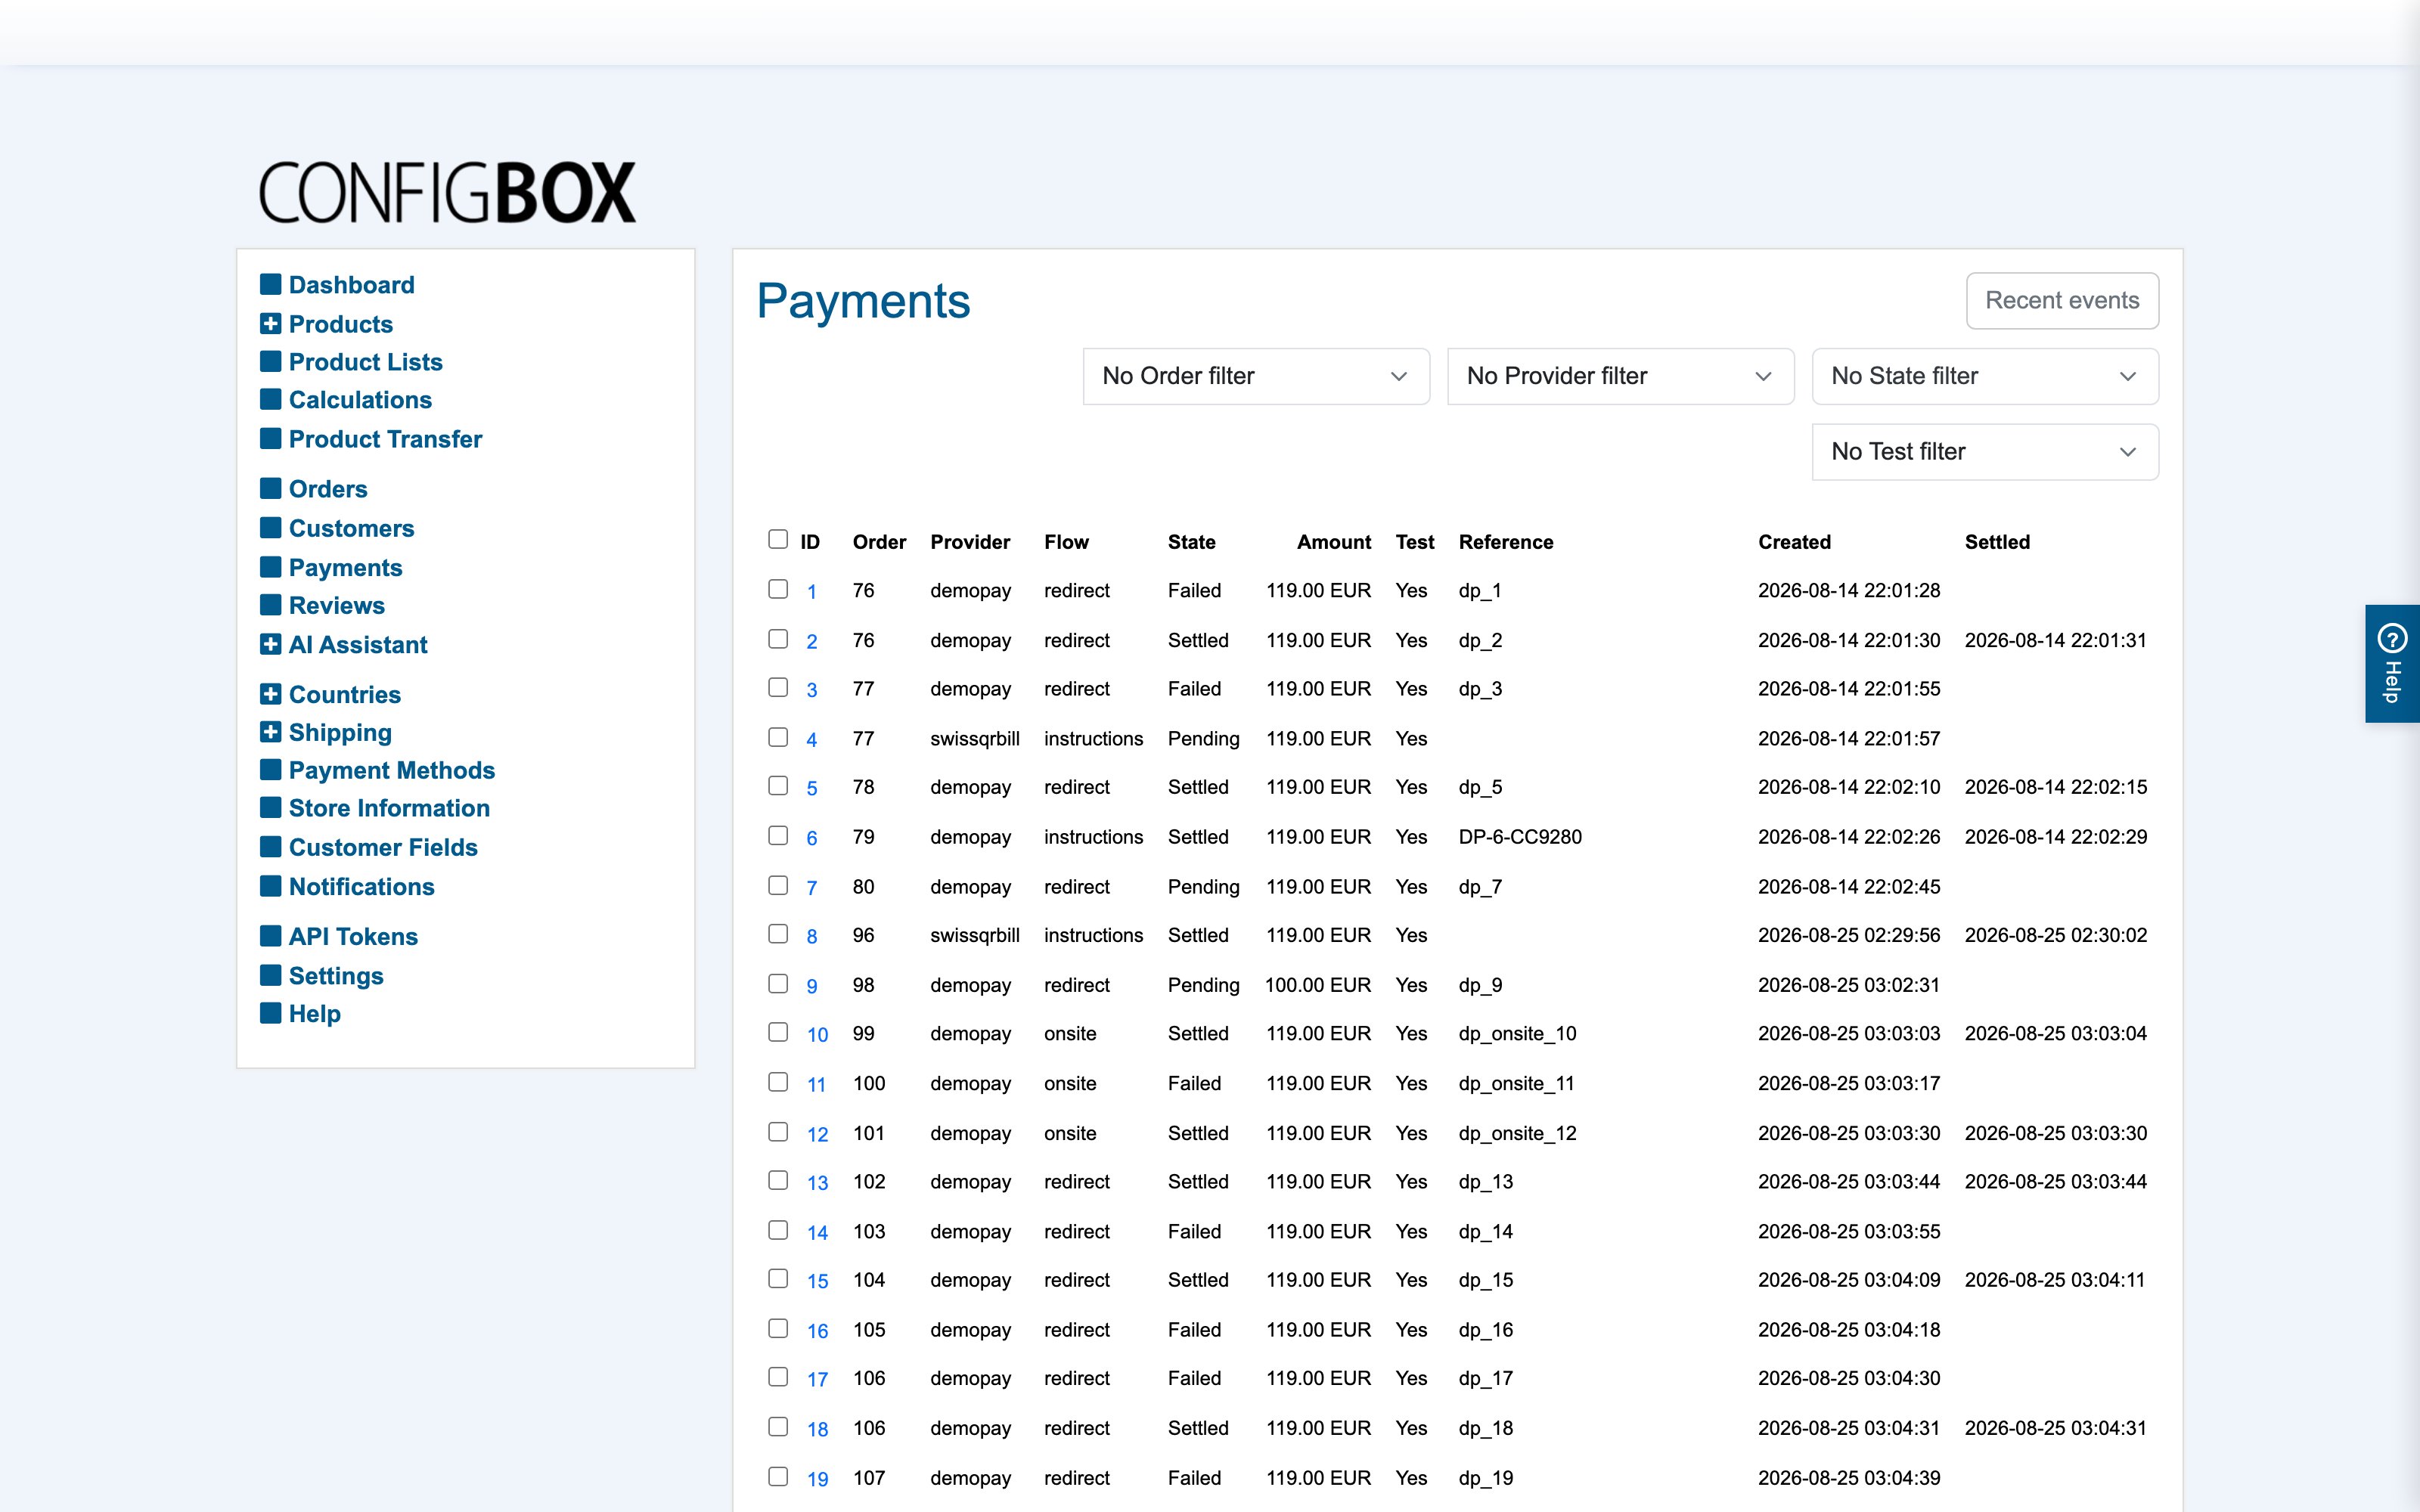Click the square icon beside Product Lists
The image size is (2420, 1512).
point(270,361)
